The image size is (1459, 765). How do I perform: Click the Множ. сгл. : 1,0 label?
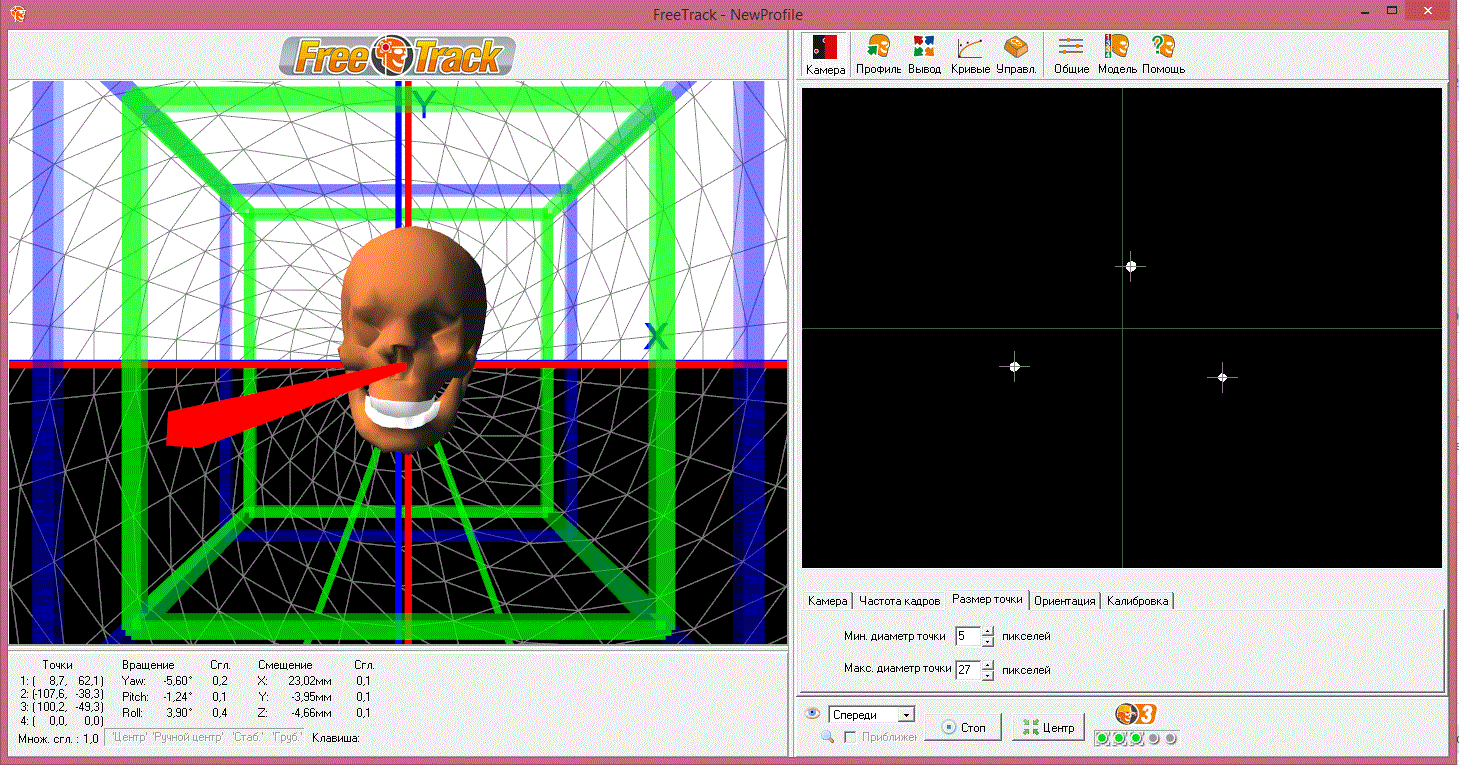point(58,738)
